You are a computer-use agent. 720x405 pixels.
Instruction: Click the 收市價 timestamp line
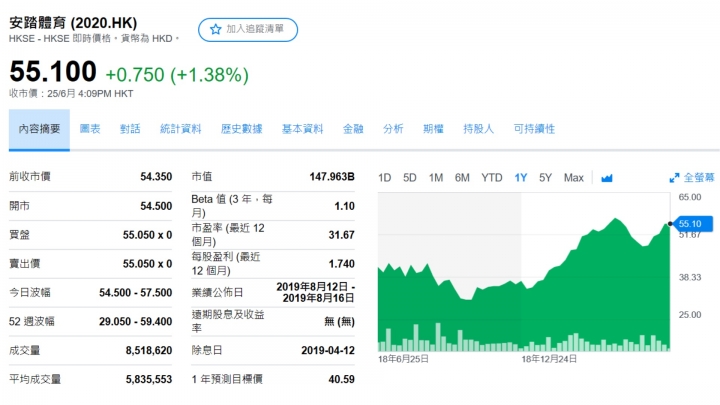(x=71, y=94)
